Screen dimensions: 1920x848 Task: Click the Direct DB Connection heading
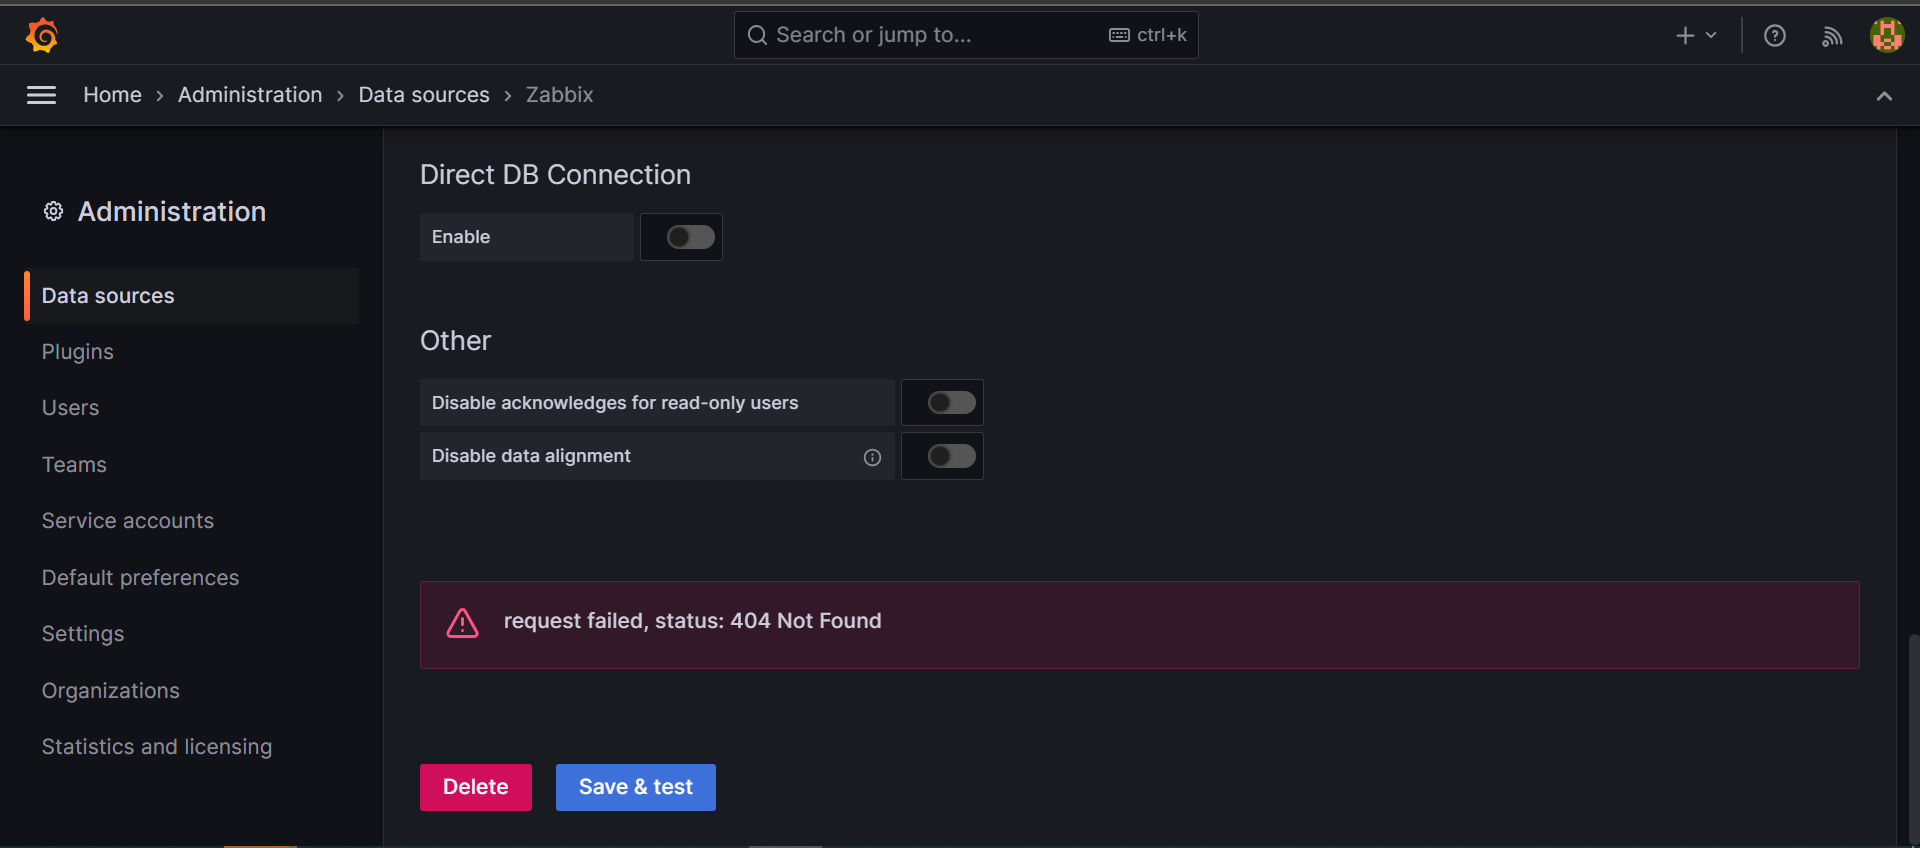(555, 175)
